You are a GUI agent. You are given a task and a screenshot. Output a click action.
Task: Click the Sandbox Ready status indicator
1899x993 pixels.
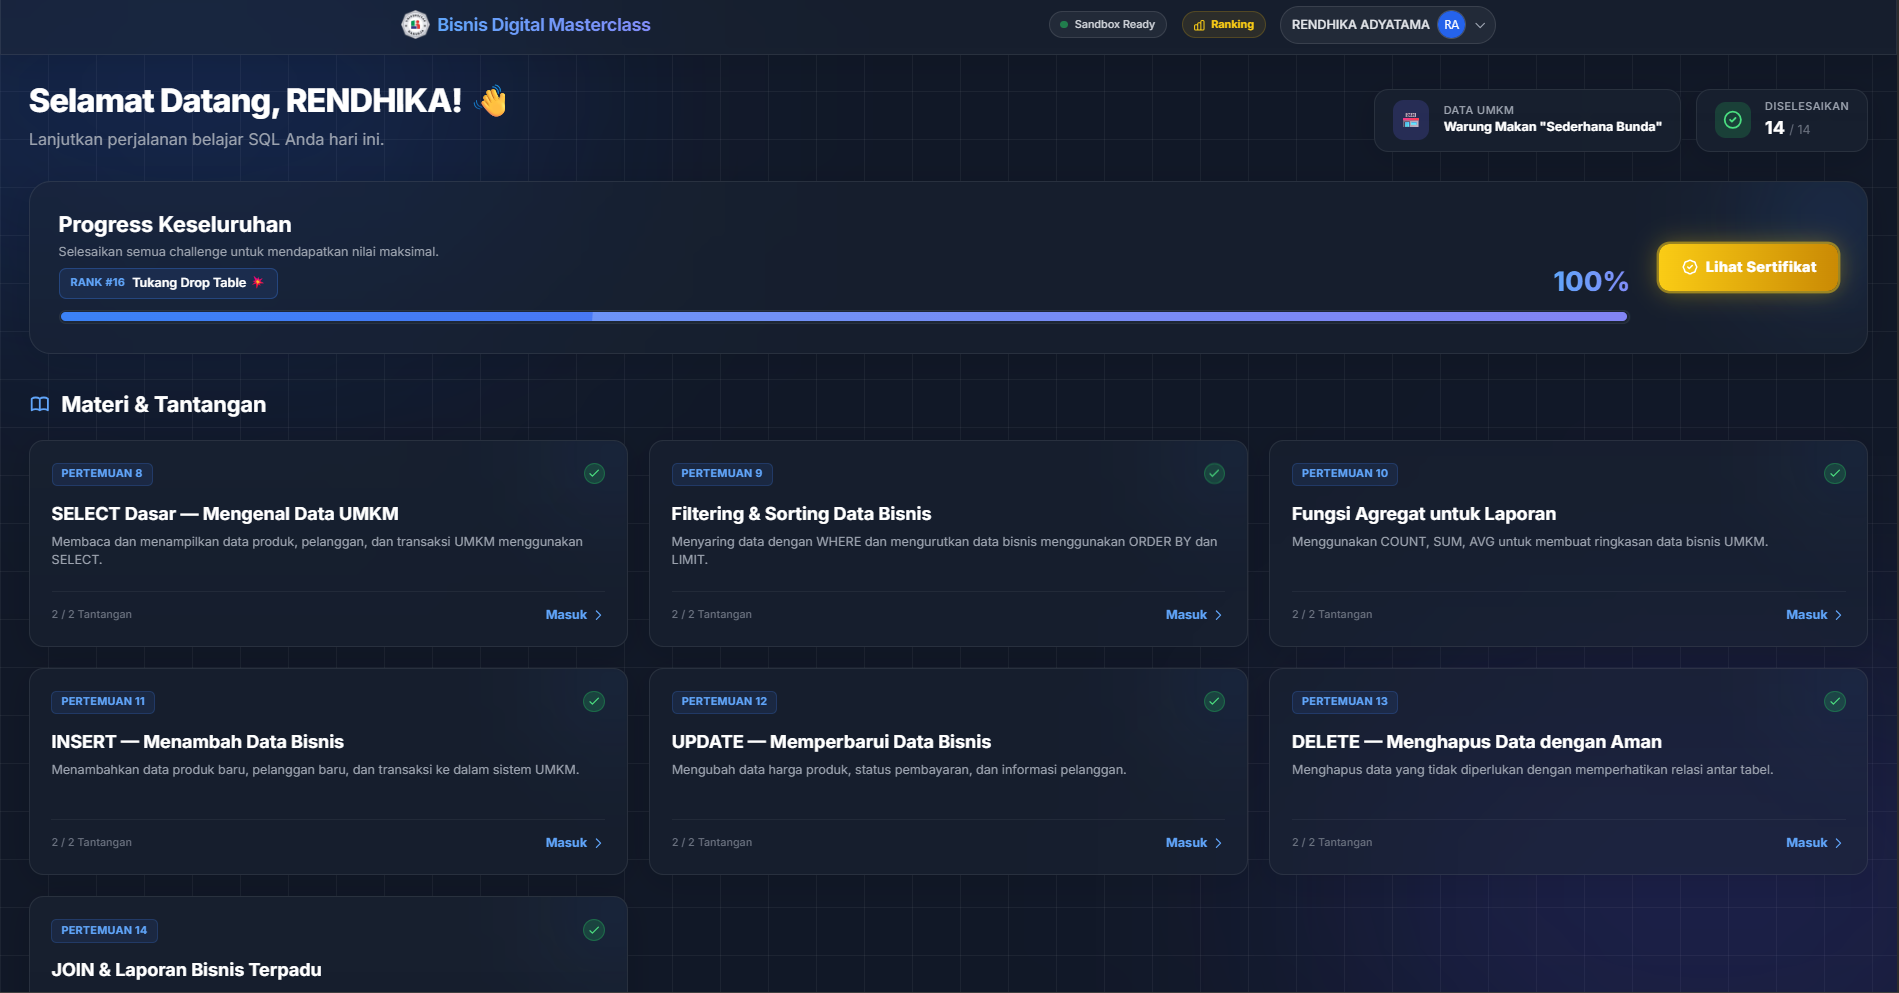coord(1107,25)
